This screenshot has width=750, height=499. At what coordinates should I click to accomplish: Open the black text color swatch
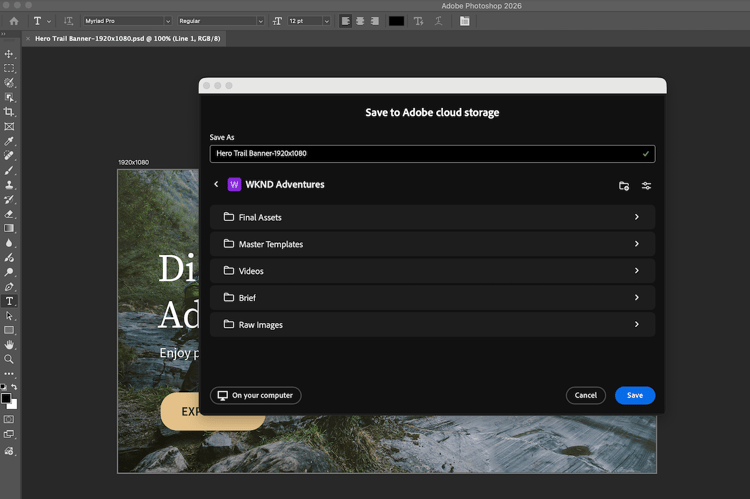(397, 21)
